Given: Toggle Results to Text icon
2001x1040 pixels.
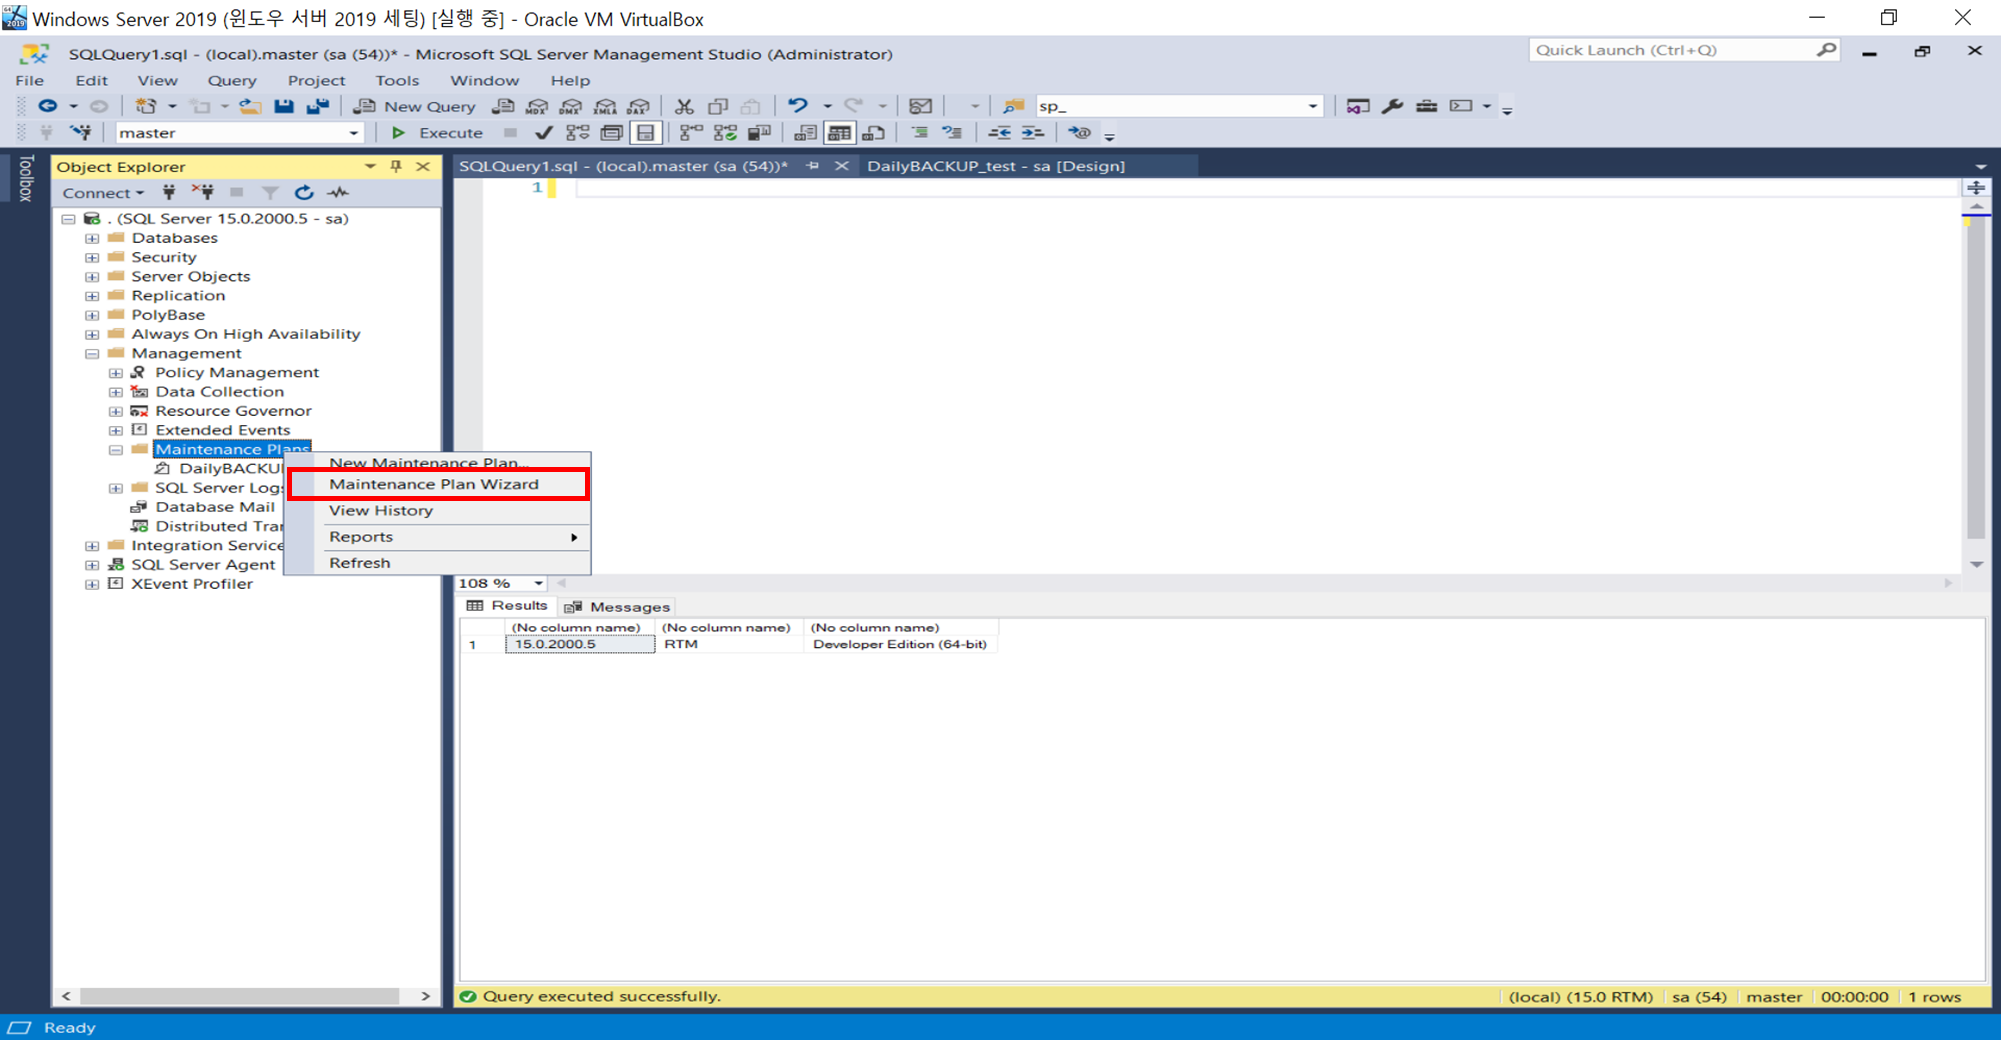Looking at the screenshot, I should coord(805,133).
